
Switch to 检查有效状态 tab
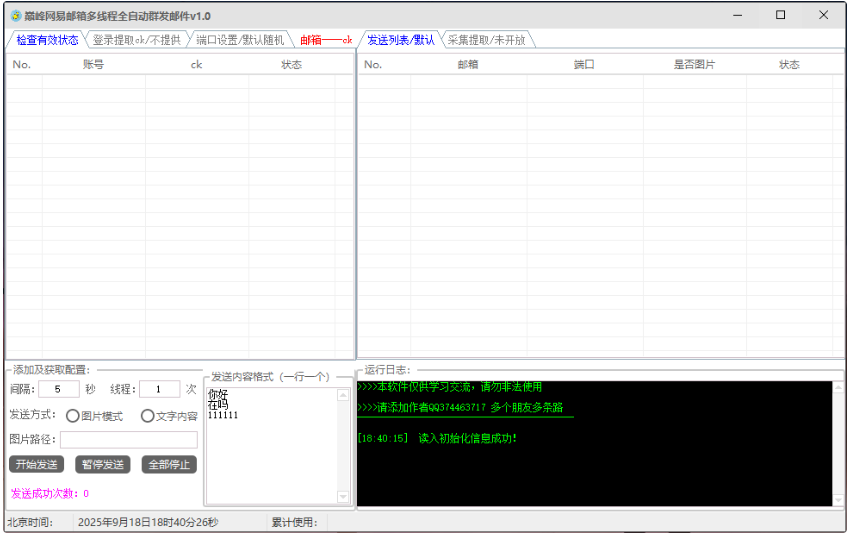tap(46, 40)
